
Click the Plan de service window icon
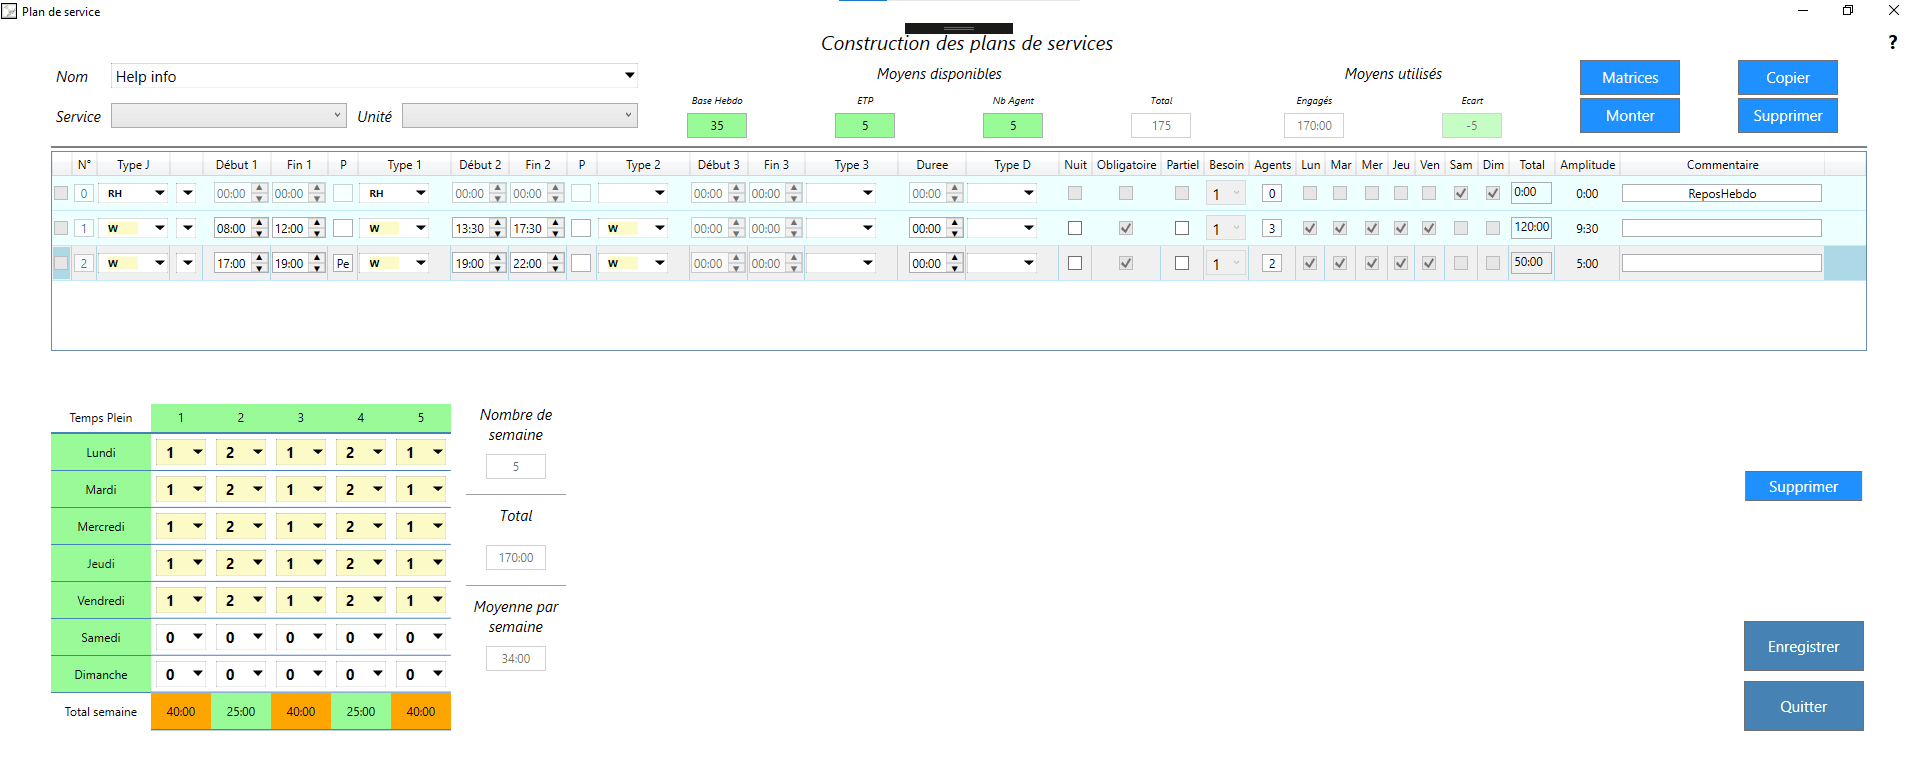(9, 11)
